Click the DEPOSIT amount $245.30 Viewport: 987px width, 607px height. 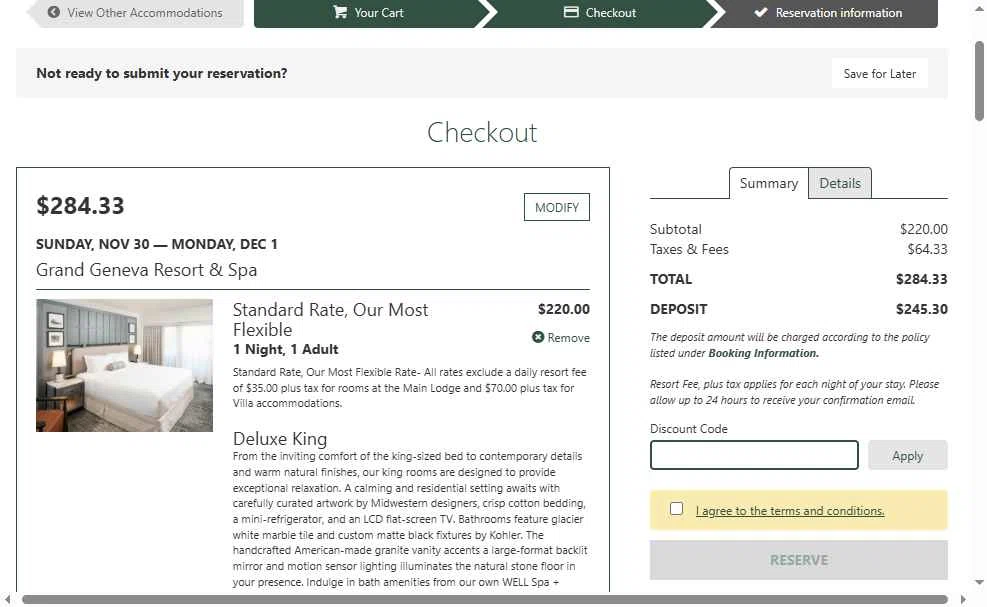922,309
